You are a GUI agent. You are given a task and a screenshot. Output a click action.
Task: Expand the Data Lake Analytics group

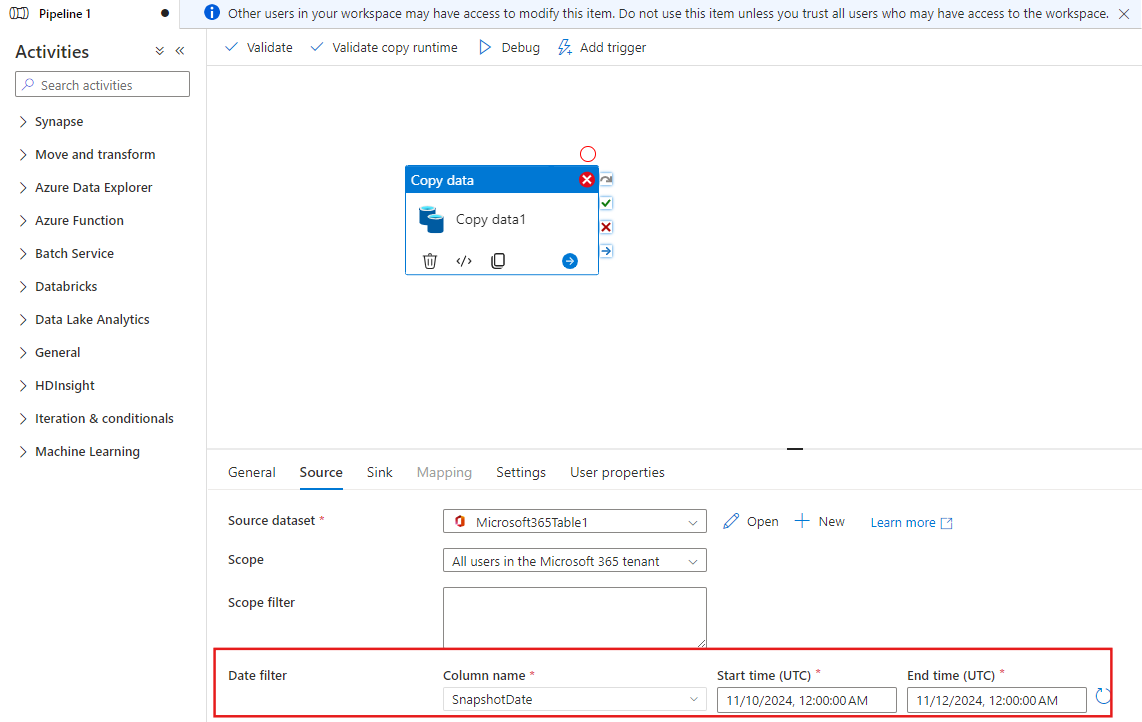(84, 319)
